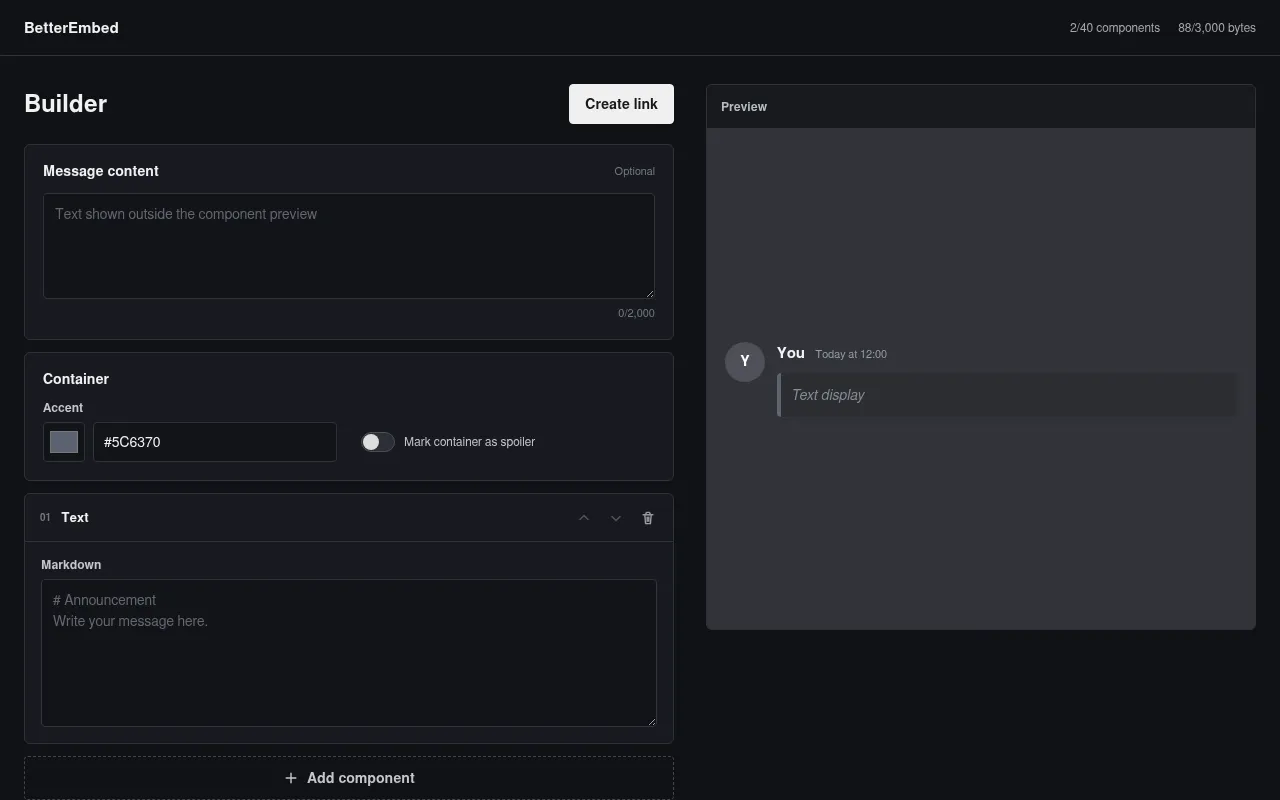
Task: Delete the Text component with trash icon
Action: [x=648, y=518]
